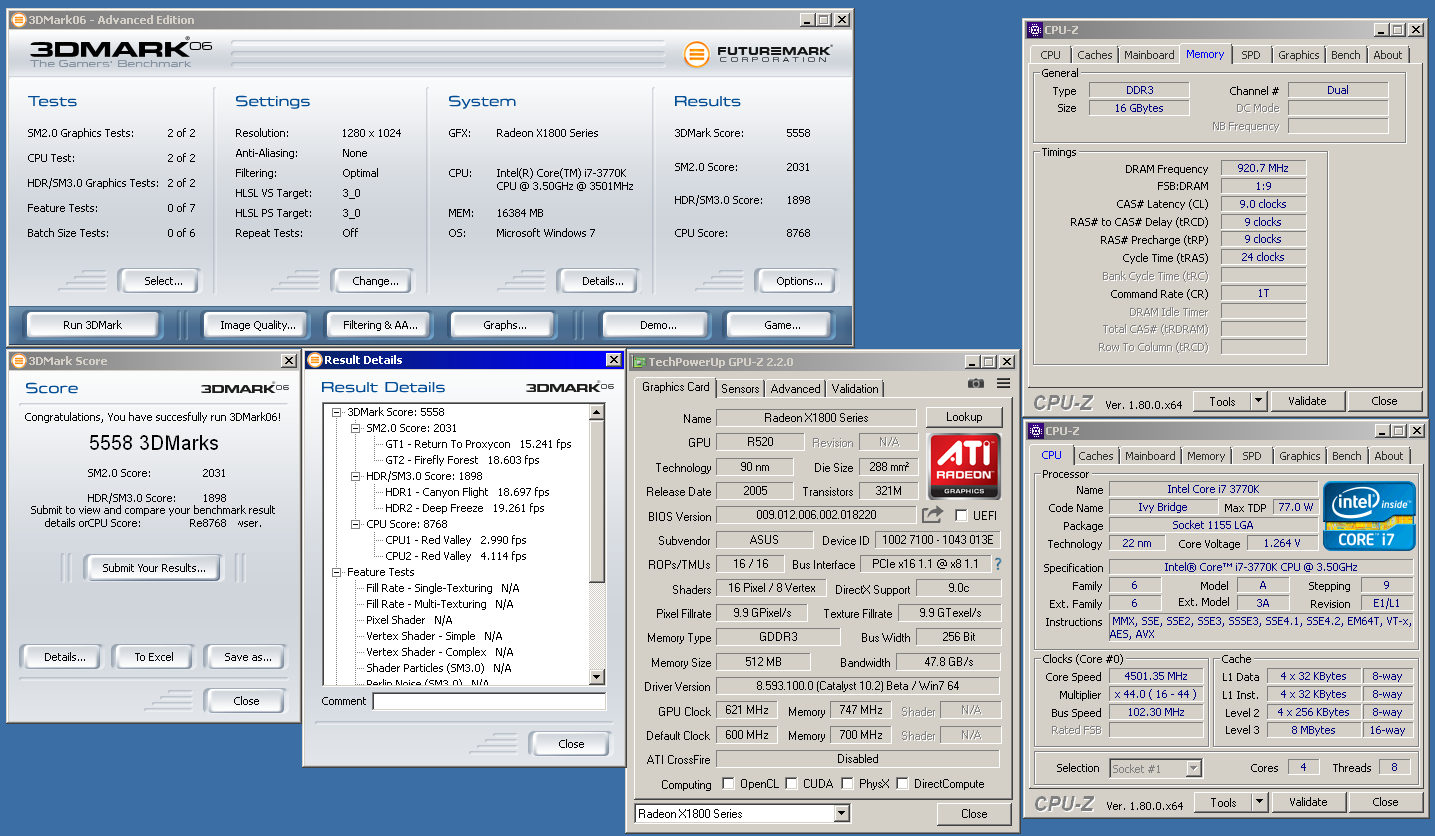Screen dimensions: 1435x836
Task: Click the Bus Interface question mark icon
Action: point(997,564)
